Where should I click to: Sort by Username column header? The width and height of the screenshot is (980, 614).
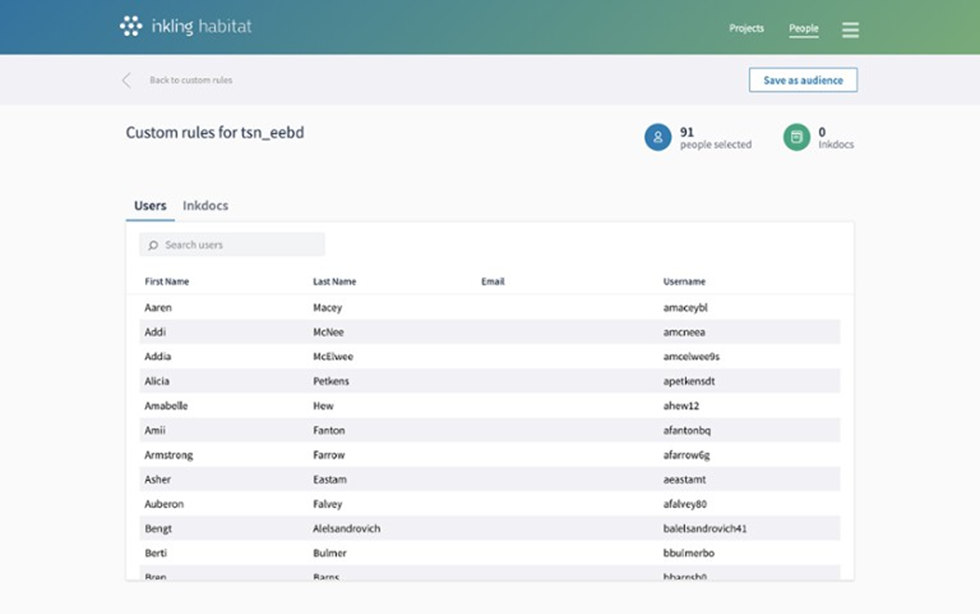(x=684, y=282)
